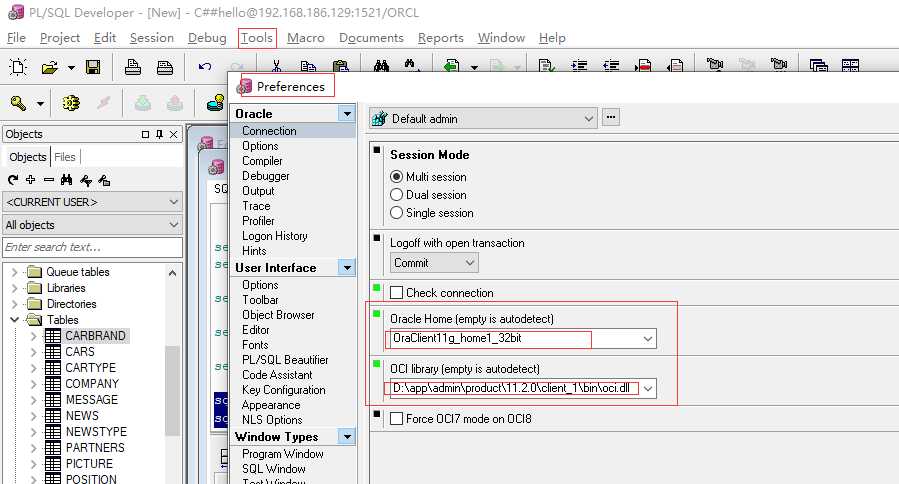Click the object tree scroll up arrow
Image resolution: width=899 pixels, height=484 pixels.
pos(173,273)
